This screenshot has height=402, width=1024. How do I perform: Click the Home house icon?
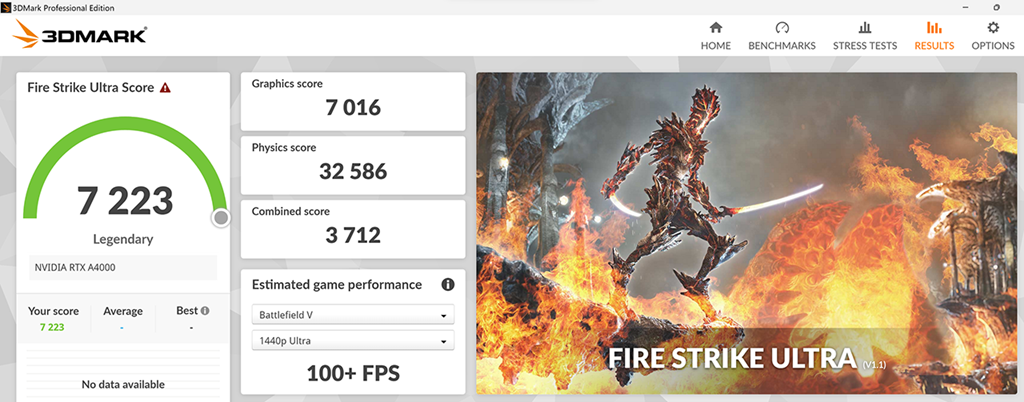(716, 27)
